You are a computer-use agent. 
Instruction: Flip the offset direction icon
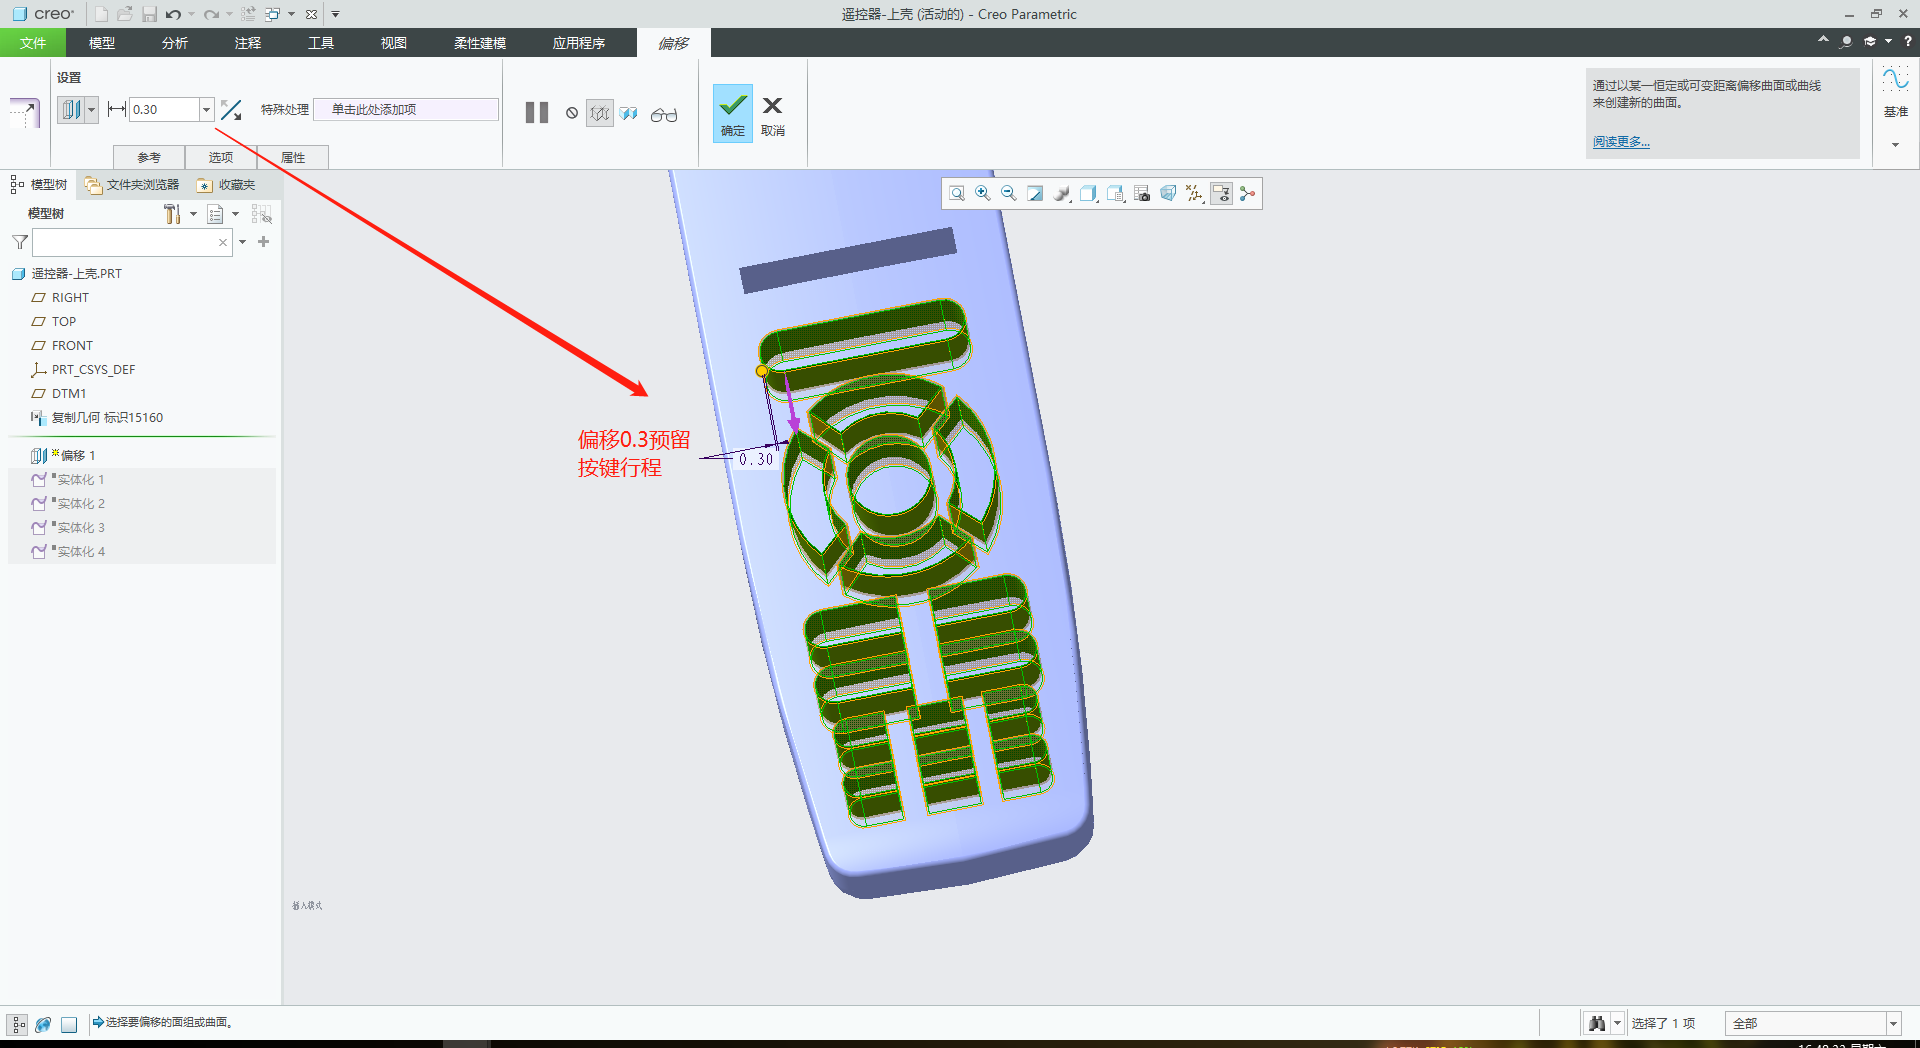point(231,110)
